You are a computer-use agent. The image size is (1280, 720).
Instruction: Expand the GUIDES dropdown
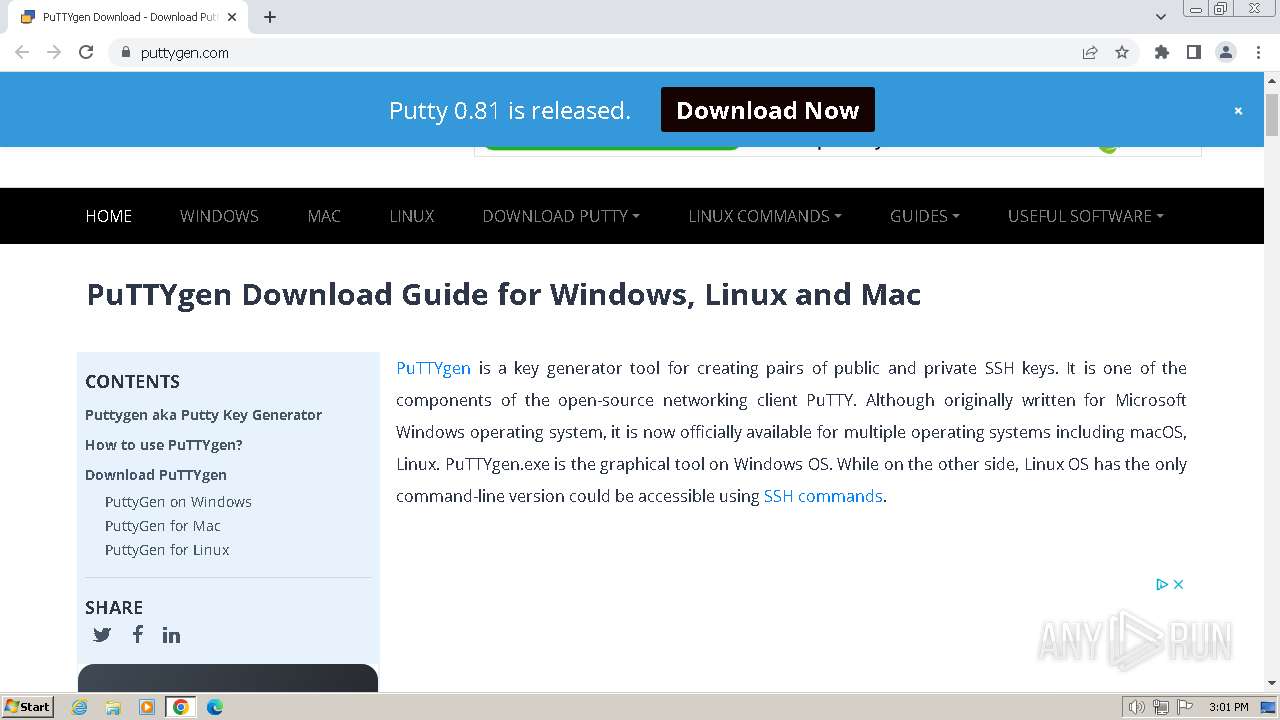[925, 216]
